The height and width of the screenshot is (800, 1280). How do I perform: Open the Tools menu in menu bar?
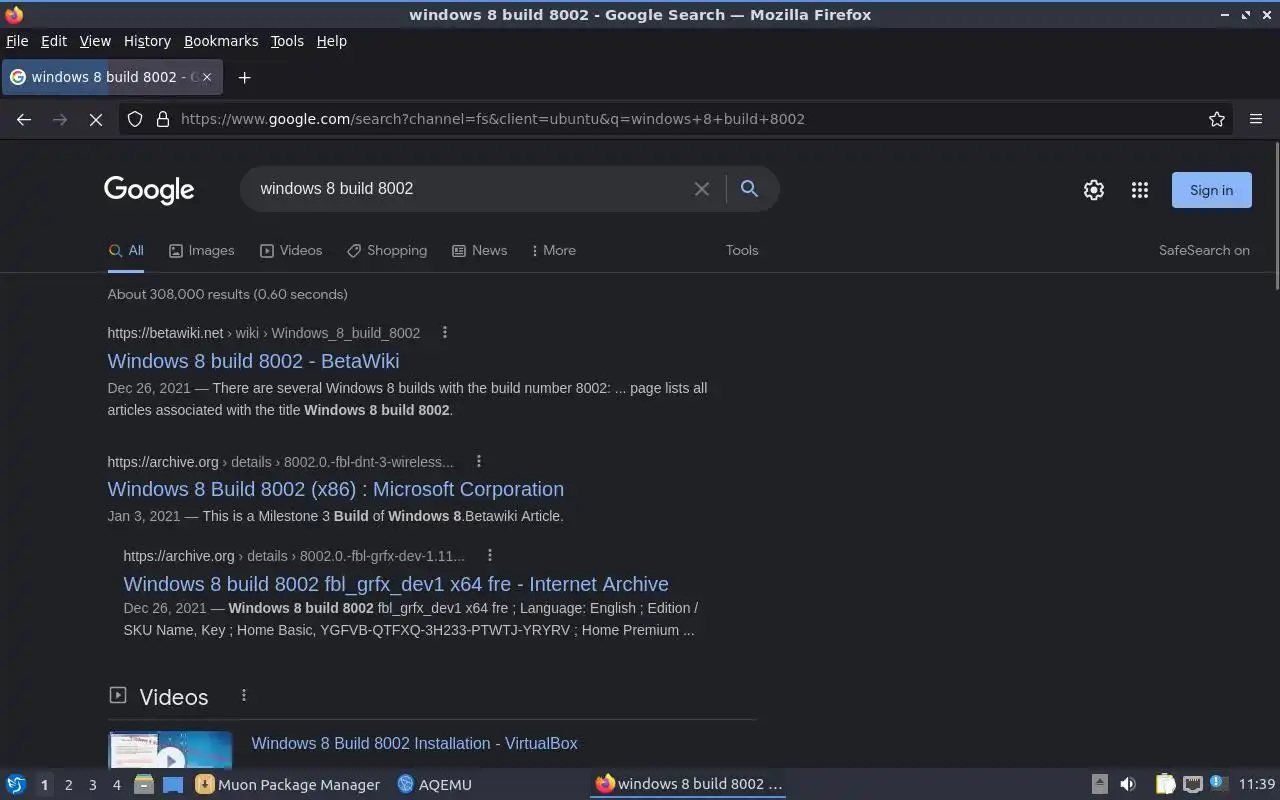click(287, 41)
